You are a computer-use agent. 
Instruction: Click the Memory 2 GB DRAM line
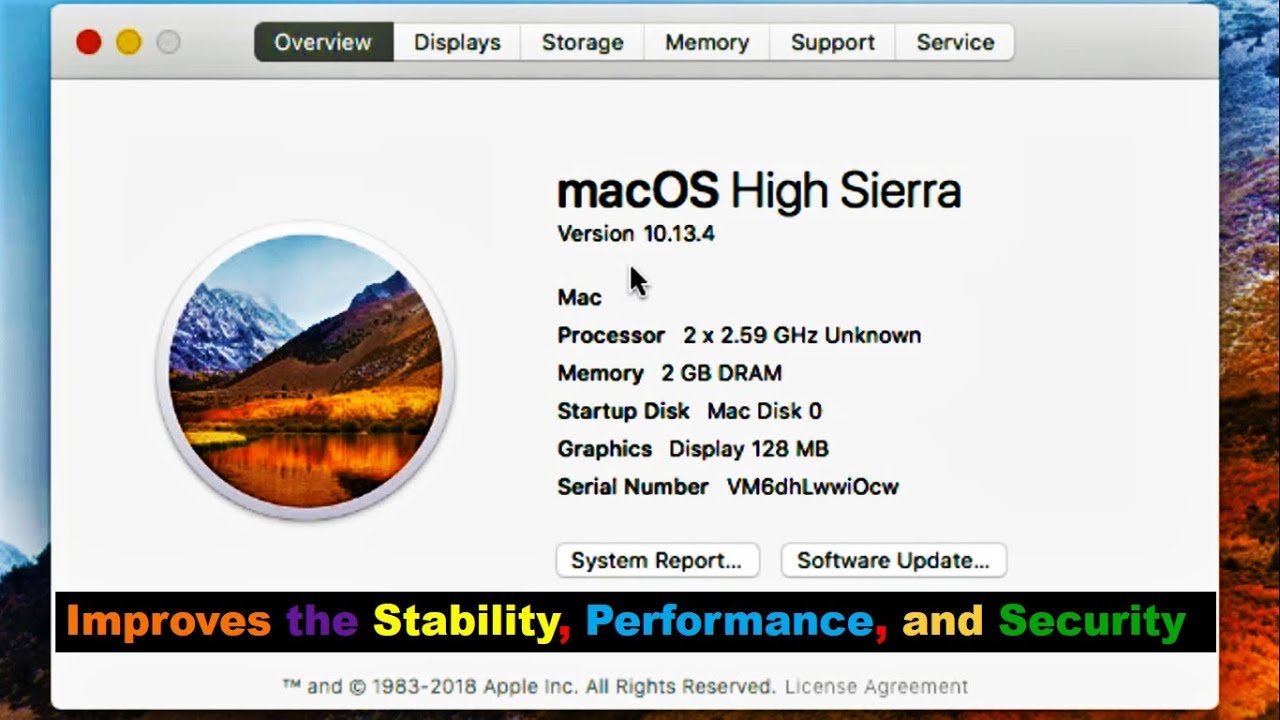pos(669,373)
